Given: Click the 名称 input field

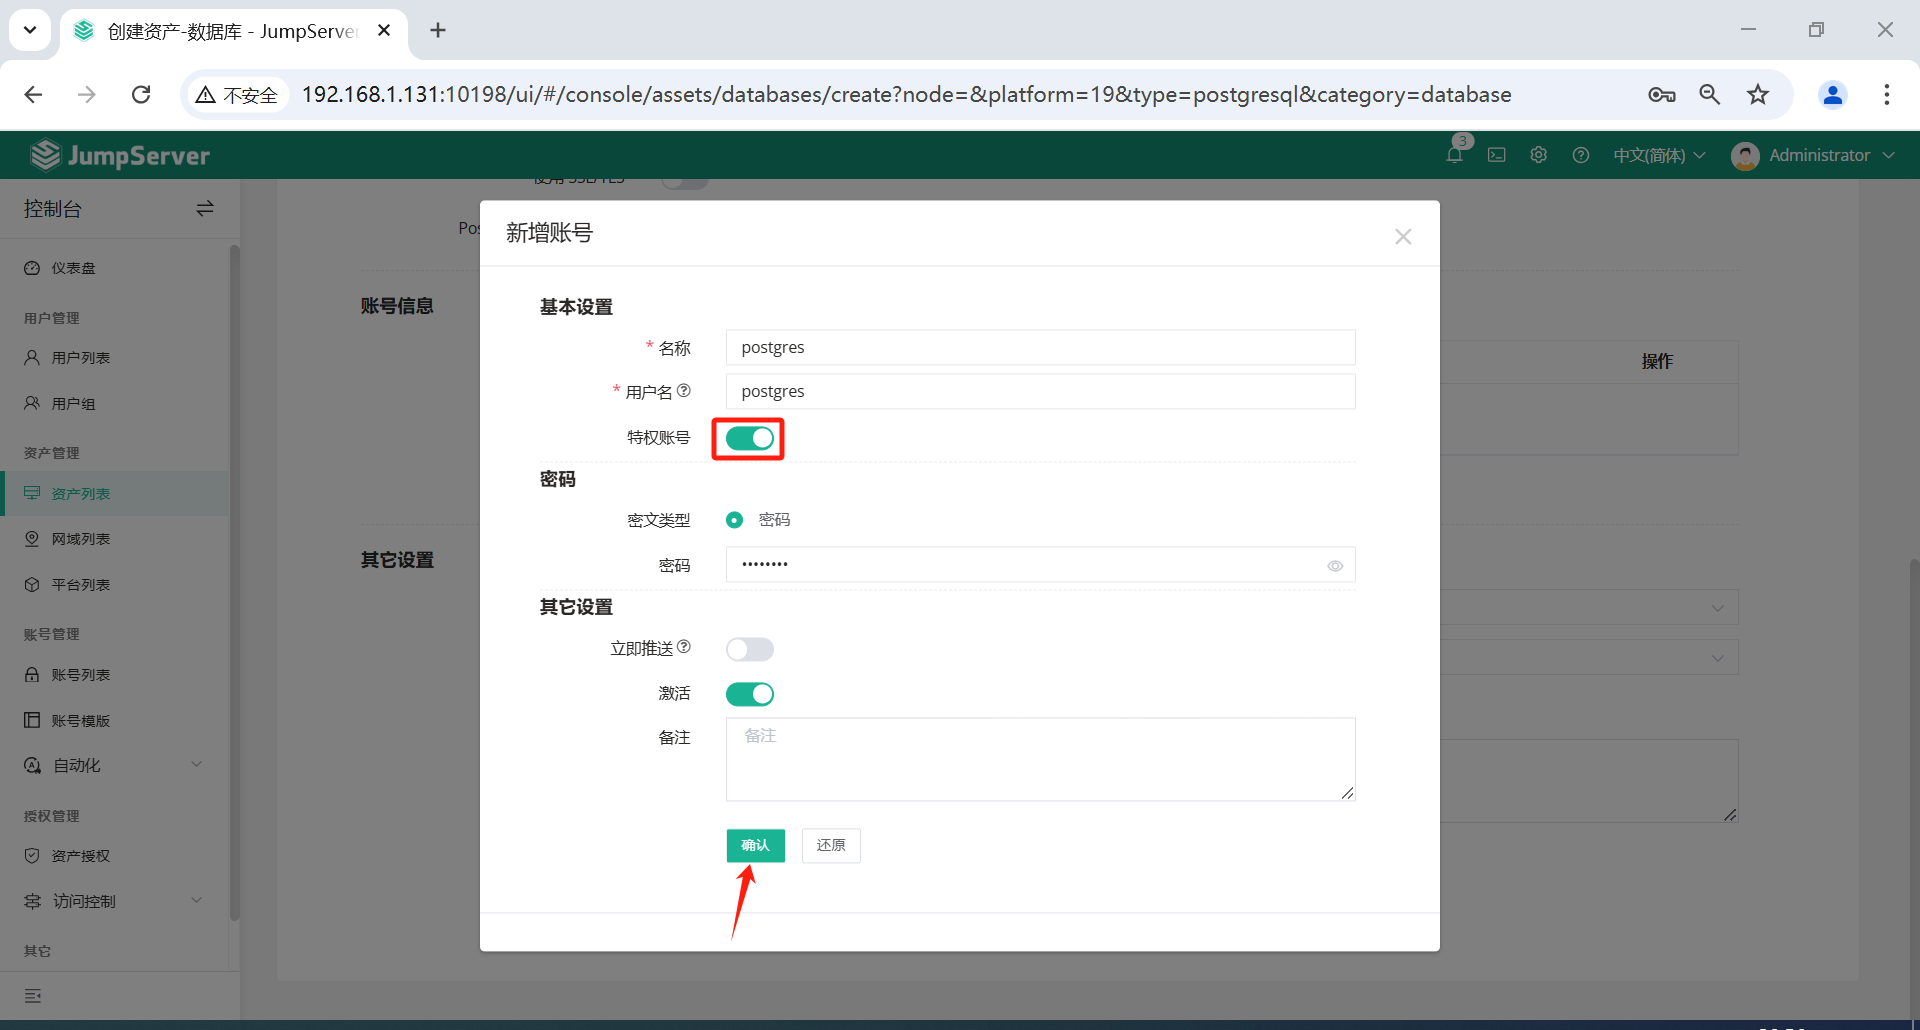Looking at the screenshot, I should pyautogui.click(x=1041, y=348).
